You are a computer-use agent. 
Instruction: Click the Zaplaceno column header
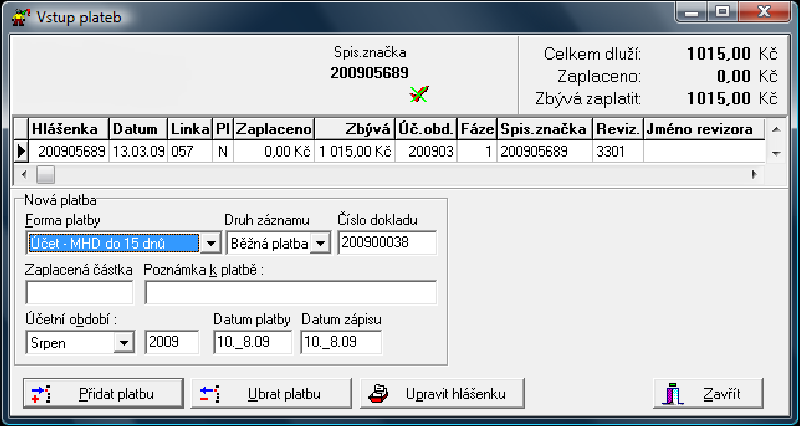click(273, 129)
